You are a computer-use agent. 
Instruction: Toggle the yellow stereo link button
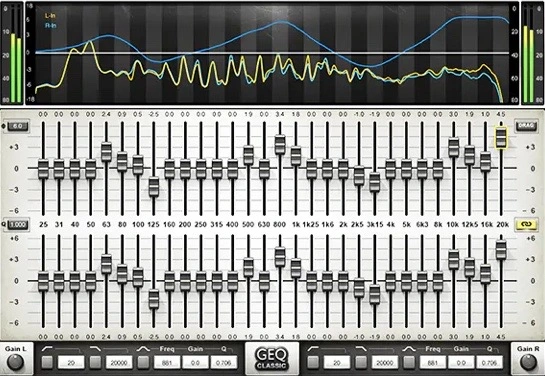click(527, 224)
